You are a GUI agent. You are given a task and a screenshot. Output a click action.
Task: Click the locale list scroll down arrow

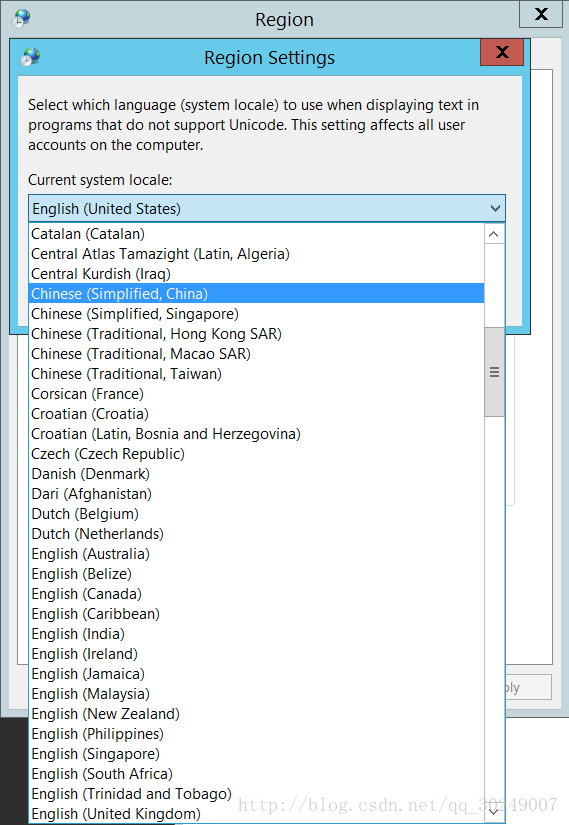pos(494,812)
